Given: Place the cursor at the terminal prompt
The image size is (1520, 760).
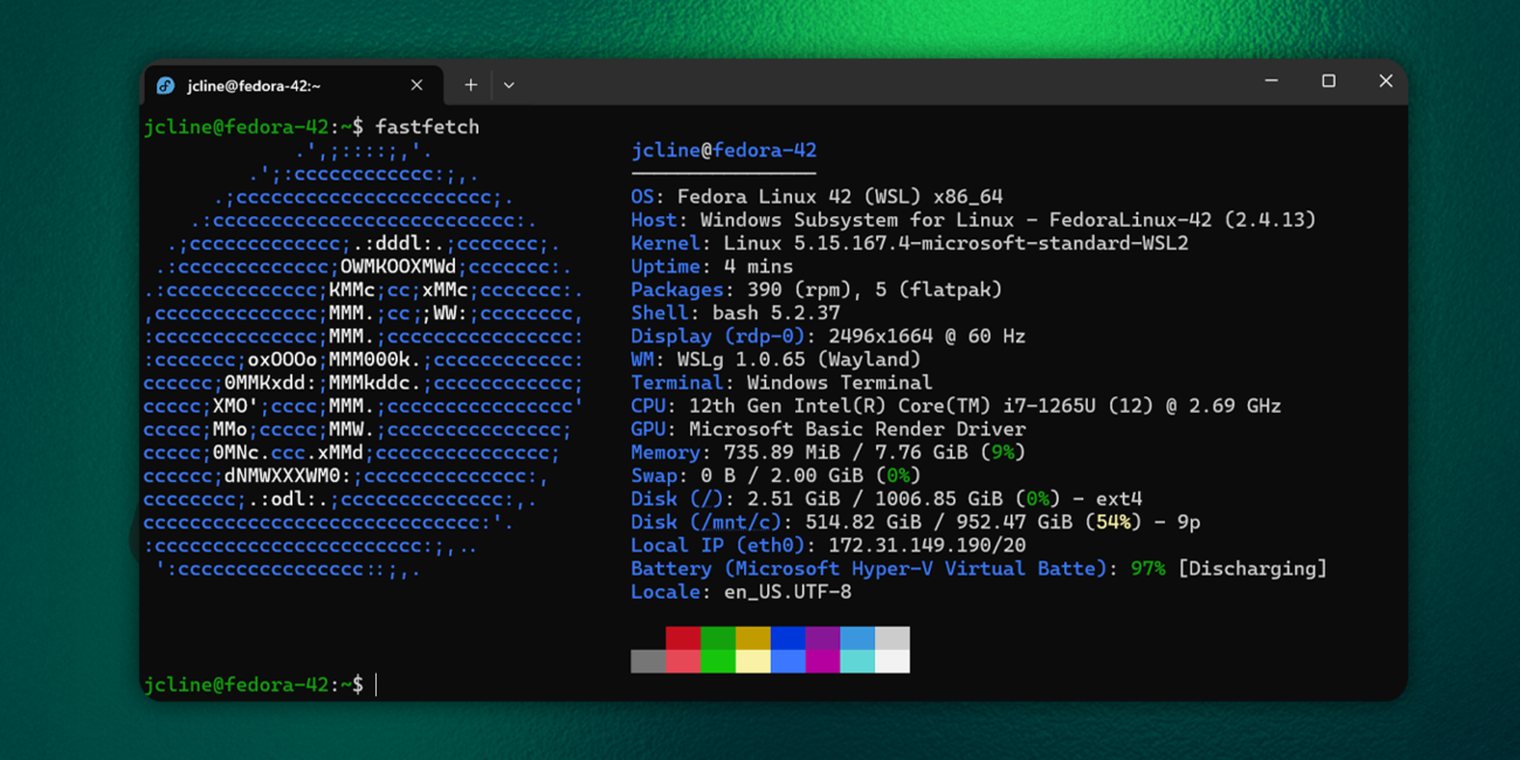Looking at the screenshot, I should pos(376,684).
